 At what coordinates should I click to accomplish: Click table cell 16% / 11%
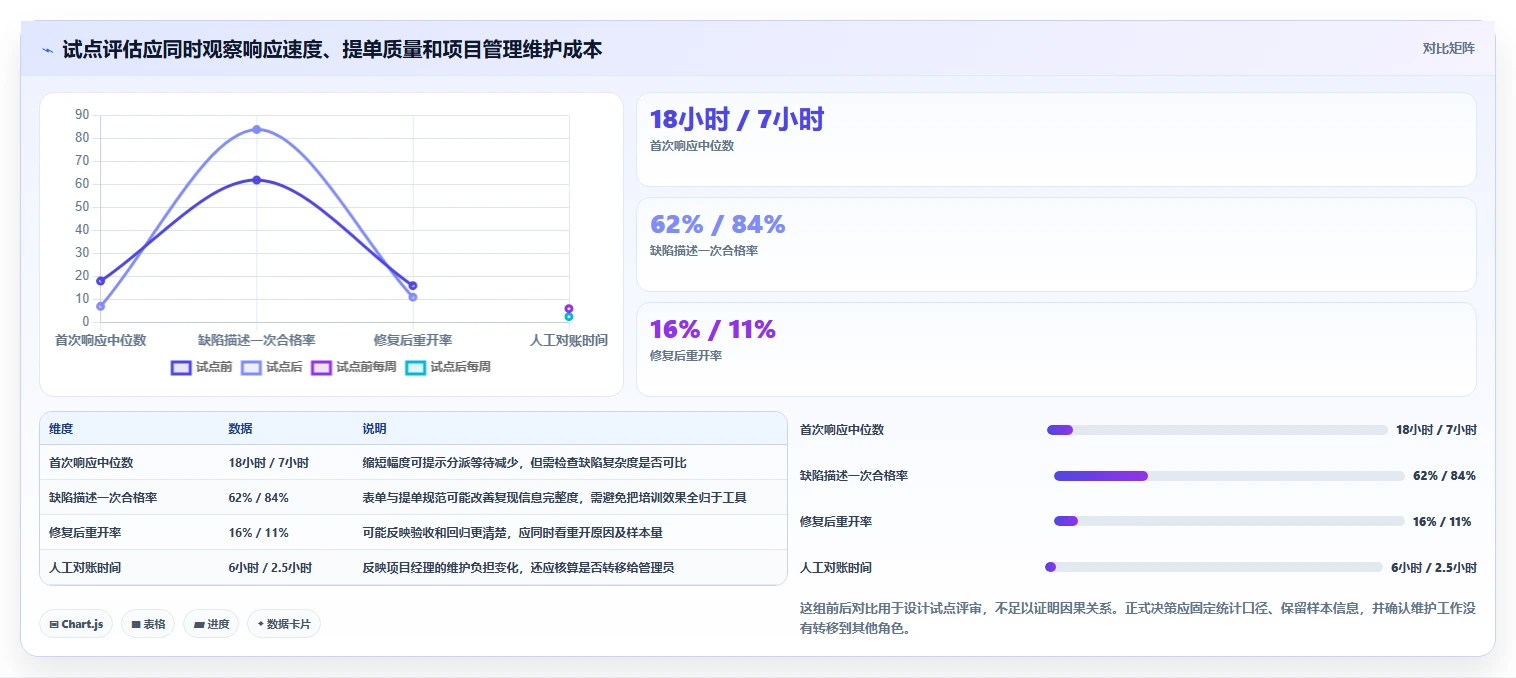pos(258,533)
